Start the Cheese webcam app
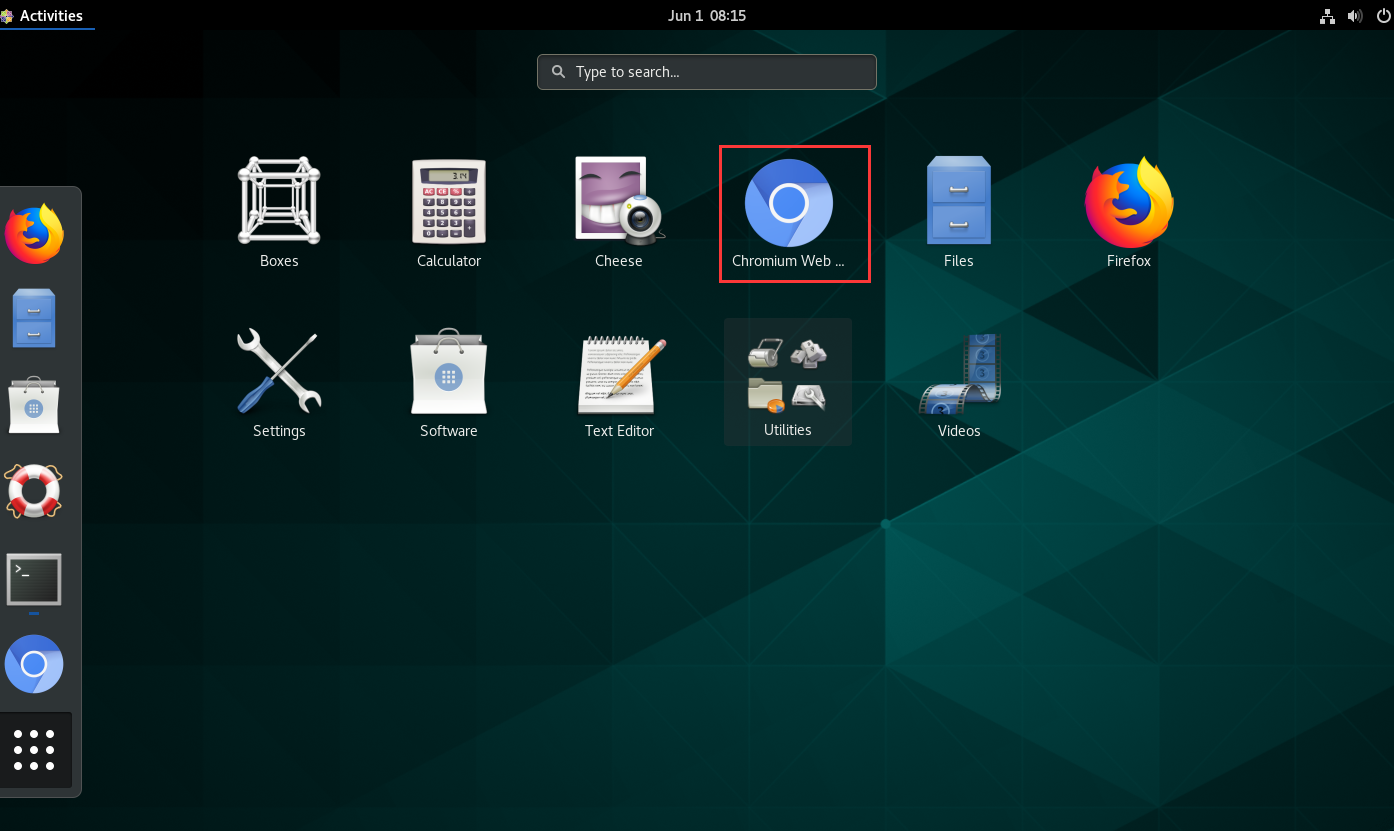This screenshot has width=1394, height=831. point(619,212)
